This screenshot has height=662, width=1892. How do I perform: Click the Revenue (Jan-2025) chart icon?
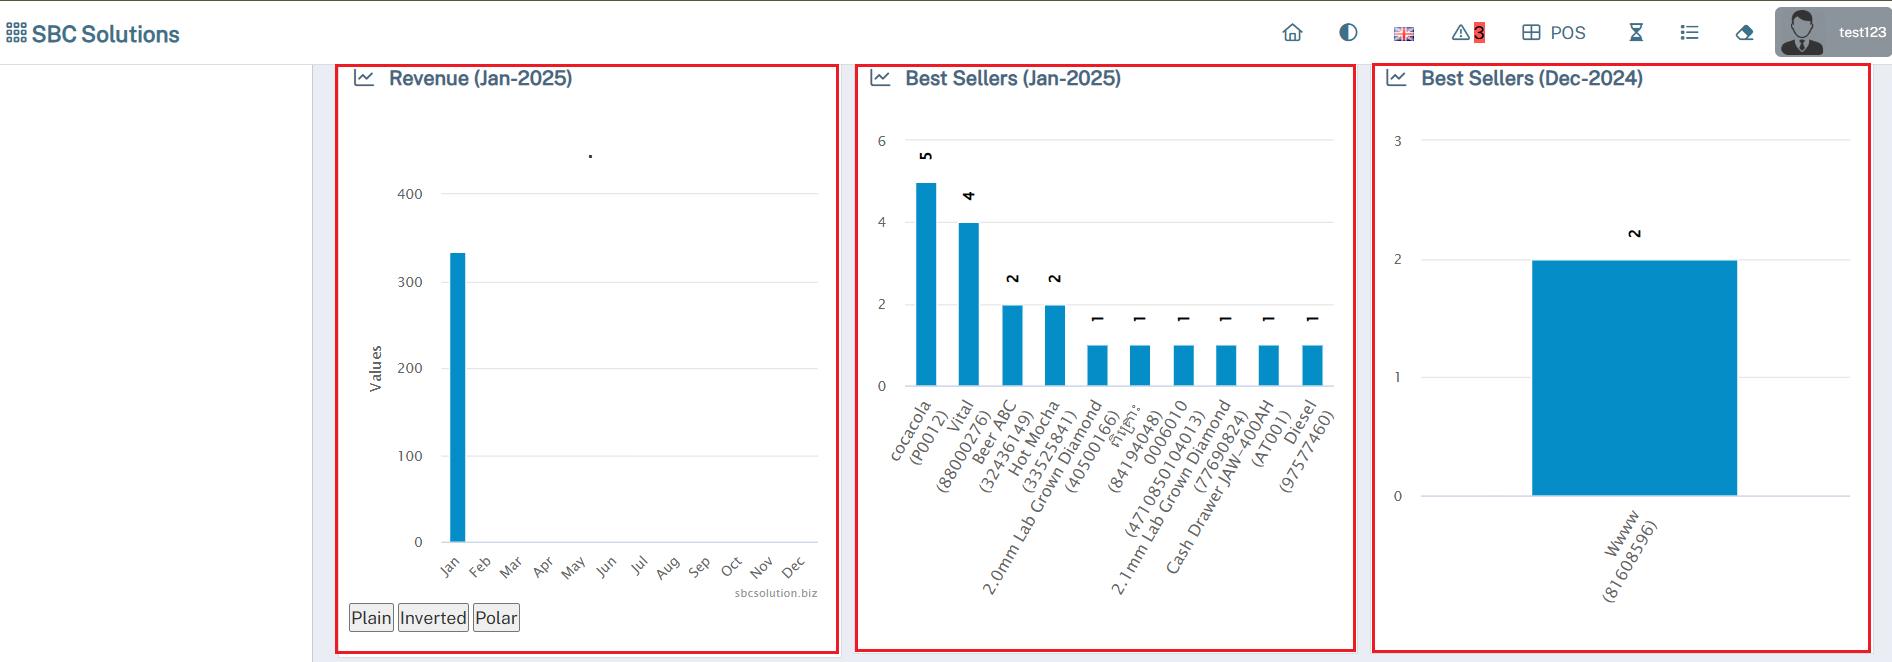tap(364, 78)
